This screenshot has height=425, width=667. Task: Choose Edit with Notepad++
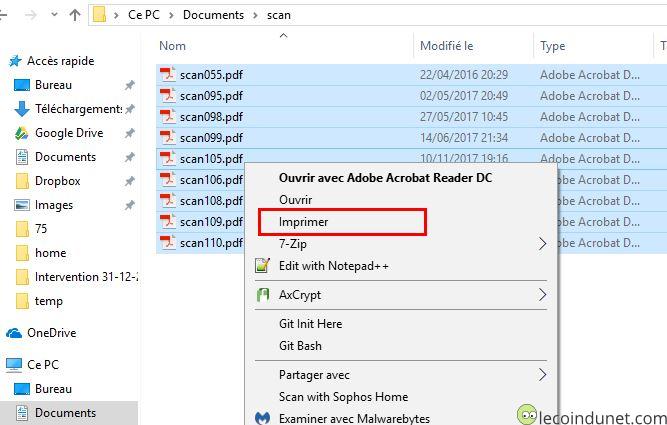point(334,266)
